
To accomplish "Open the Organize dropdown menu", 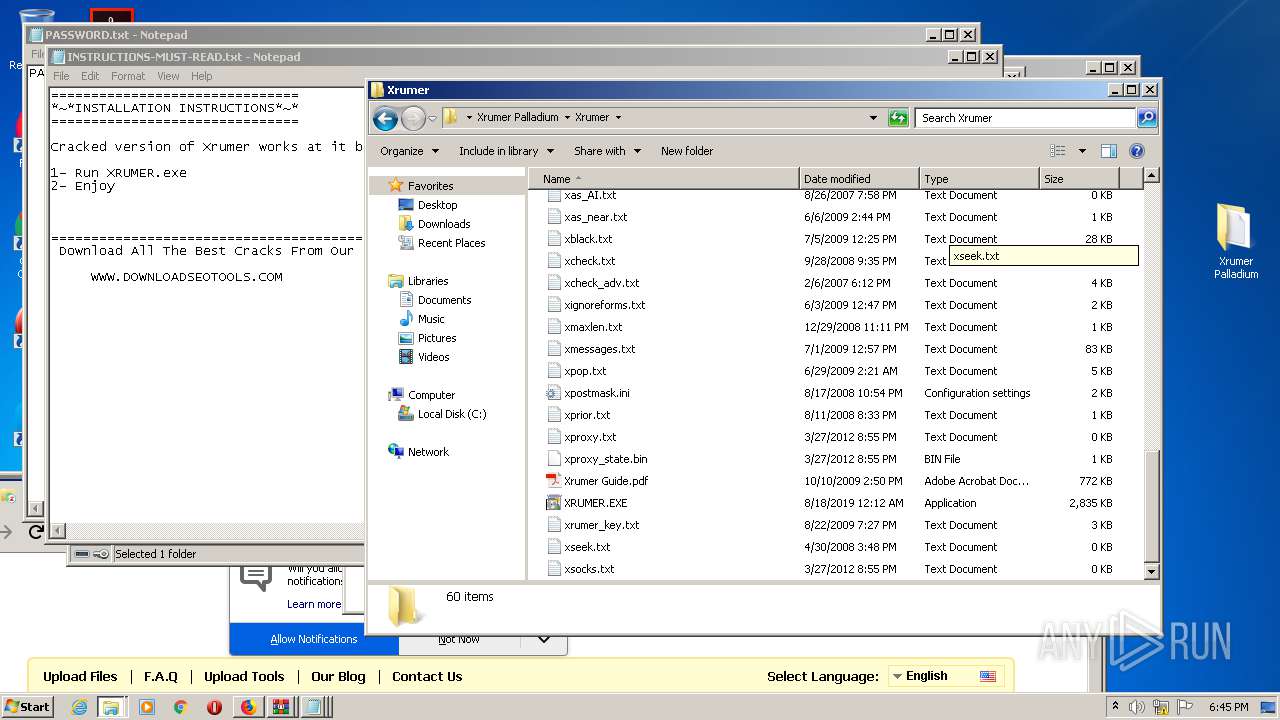I will click(409, 151).
